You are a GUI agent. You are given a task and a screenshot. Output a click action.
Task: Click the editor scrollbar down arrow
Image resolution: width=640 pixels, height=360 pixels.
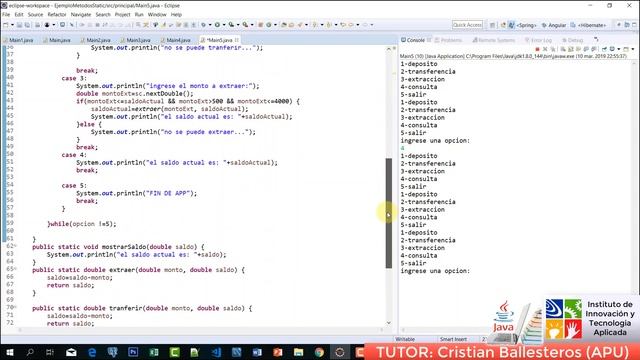click(x=389, y=322)
